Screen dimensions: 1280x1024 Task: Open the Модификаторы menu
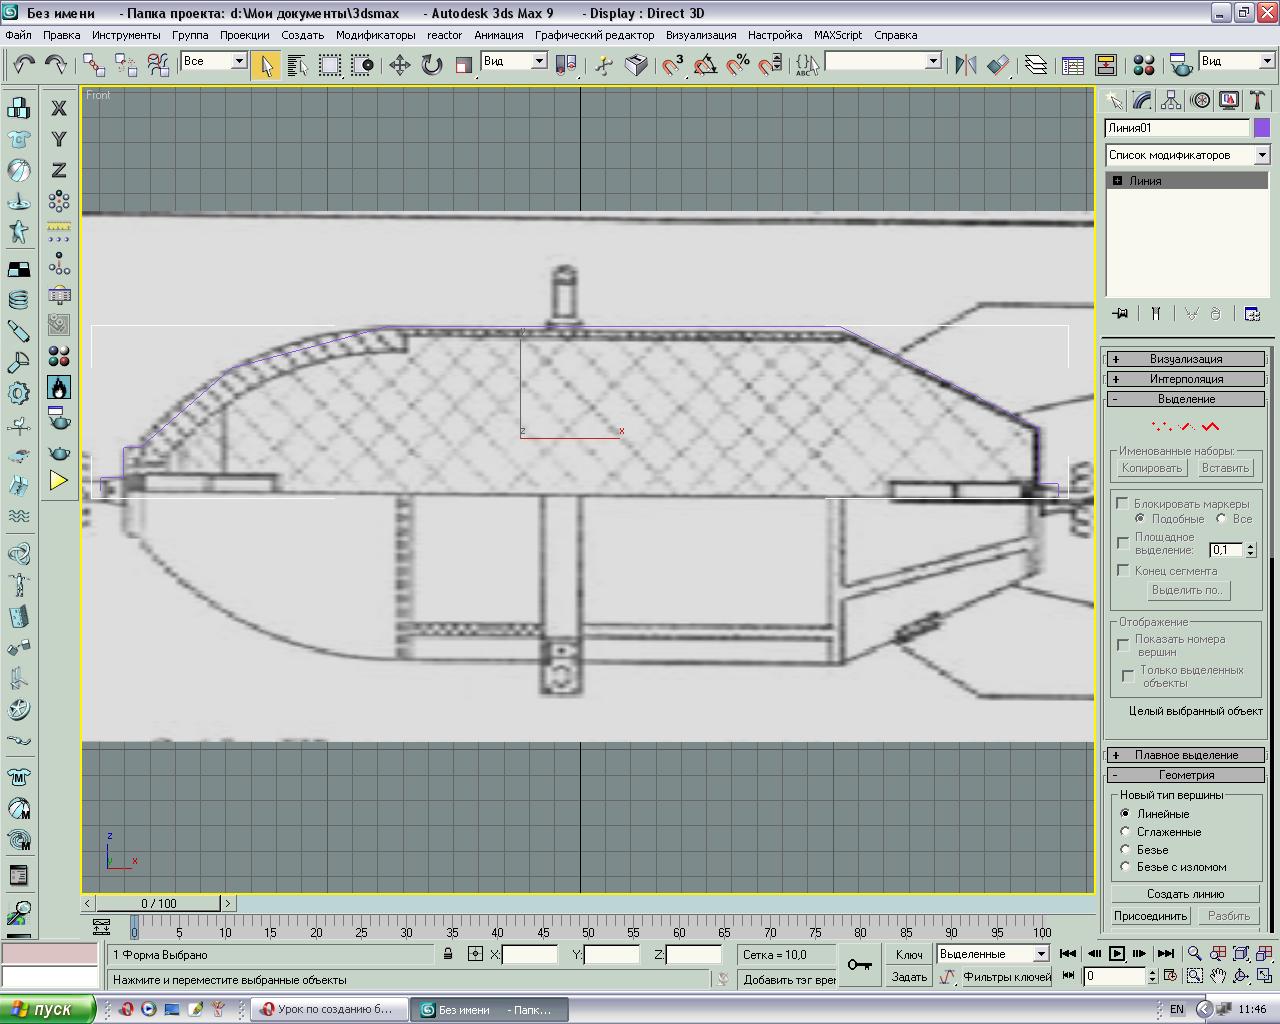pyautogui.click(x=375, y=35)
